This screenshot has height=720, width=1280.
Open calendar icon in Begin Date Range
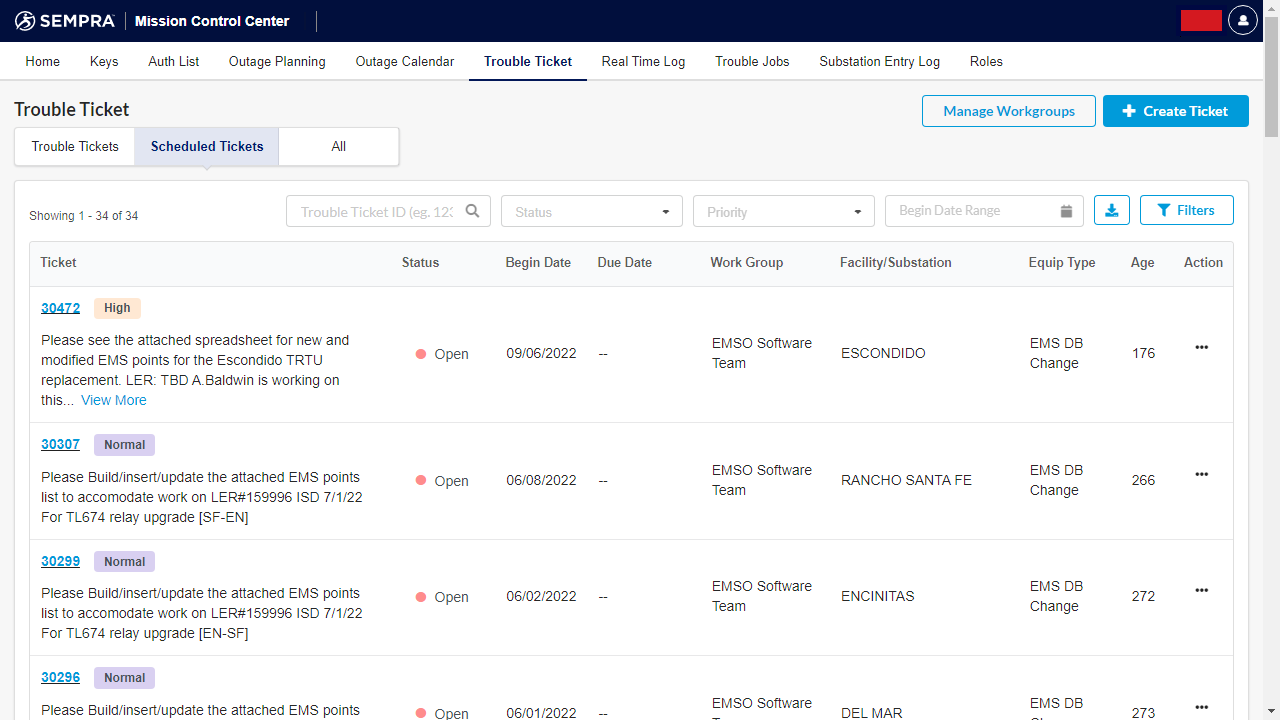click(x=1066, y=211)
